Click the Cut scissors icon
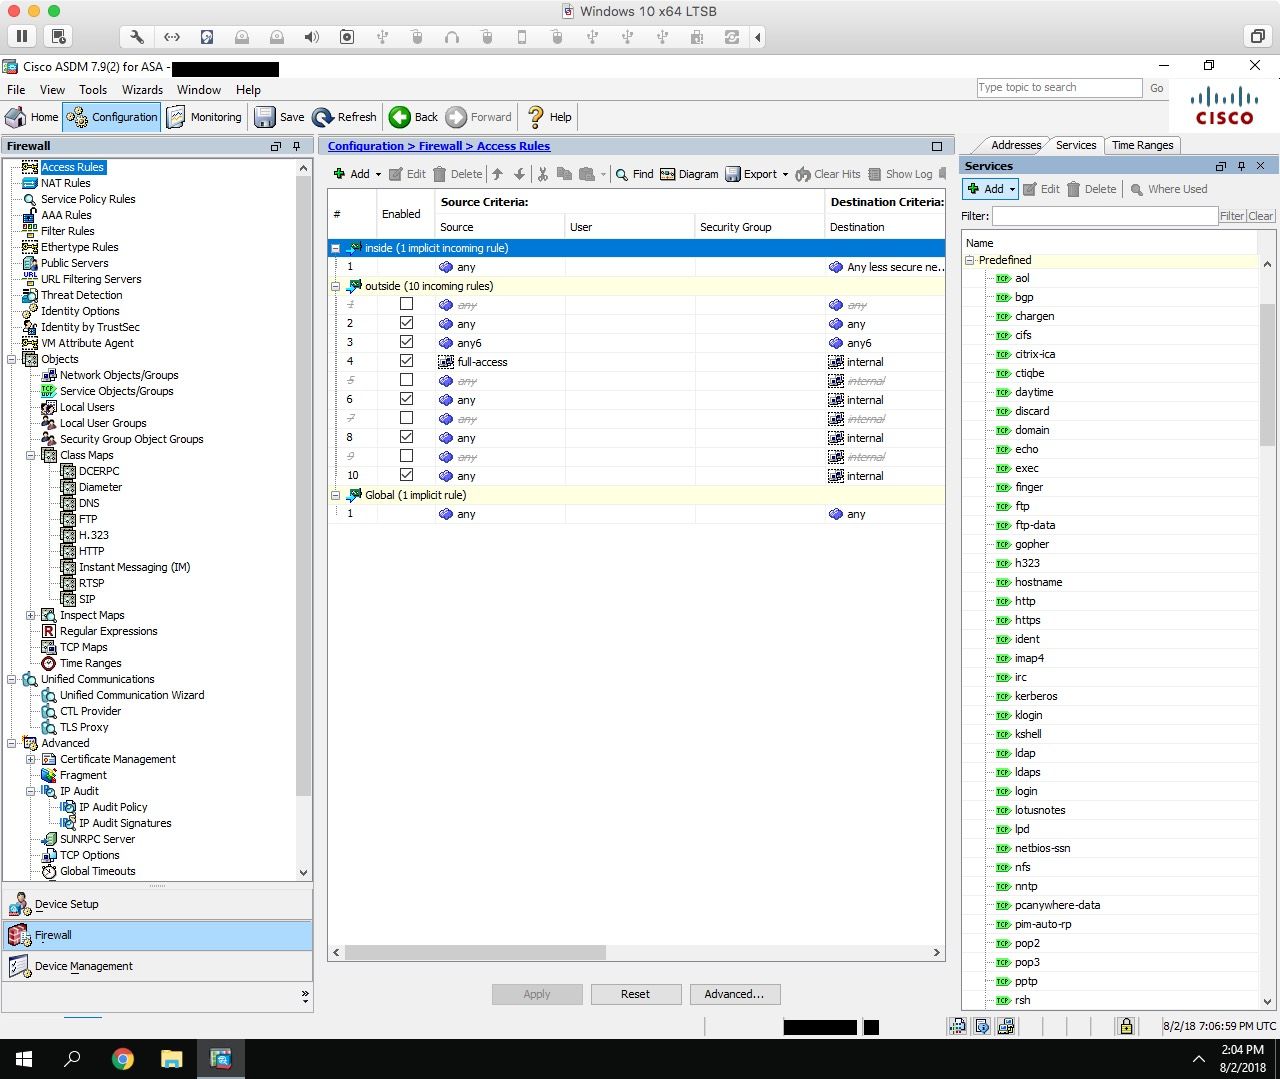The image size is (1280, 1079). click(542, 174)
